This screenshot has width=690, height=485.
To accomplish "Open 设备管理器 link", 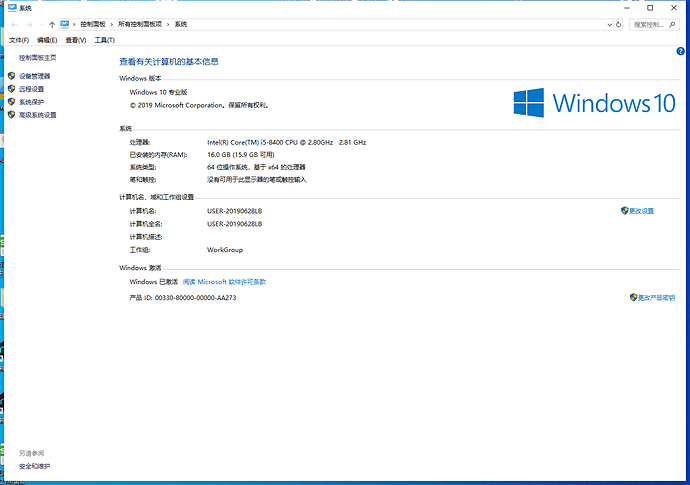I will coord(34,76).
